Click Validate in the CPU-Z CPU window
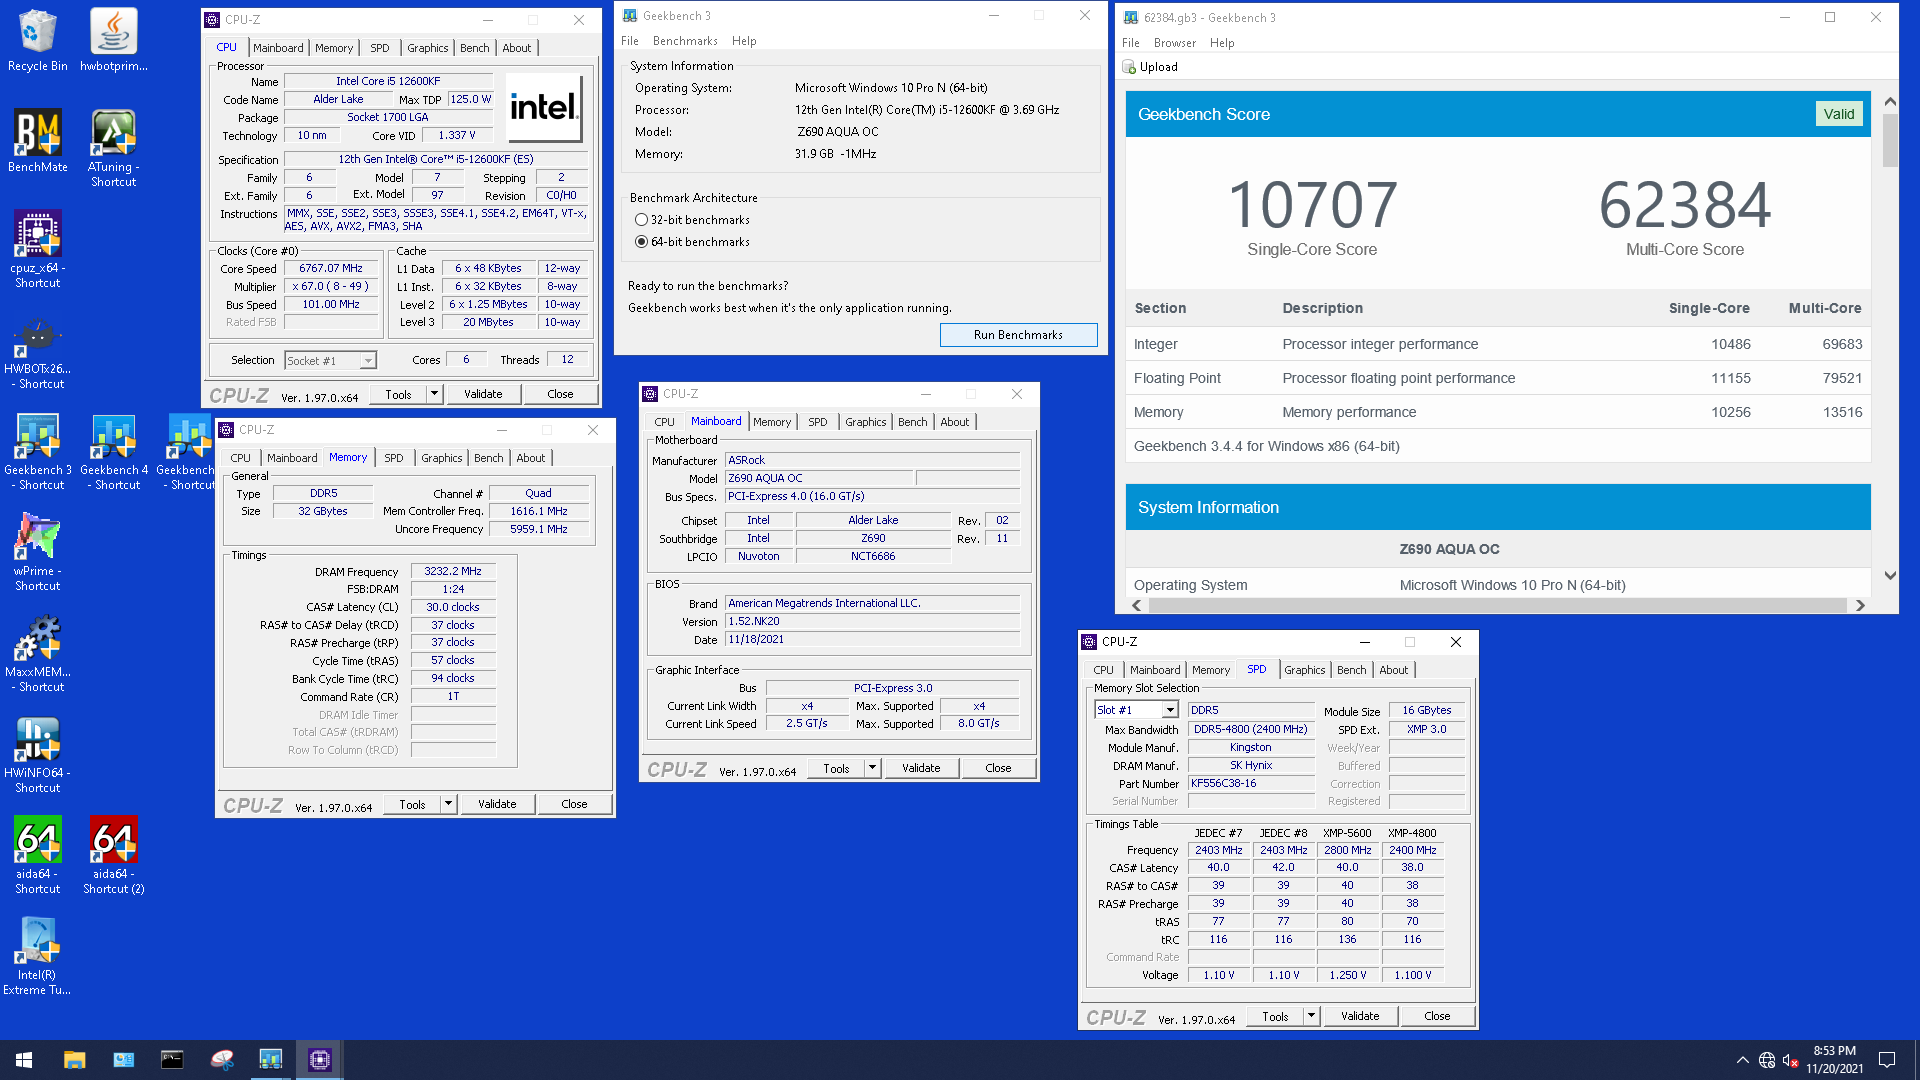 [483, 394]
